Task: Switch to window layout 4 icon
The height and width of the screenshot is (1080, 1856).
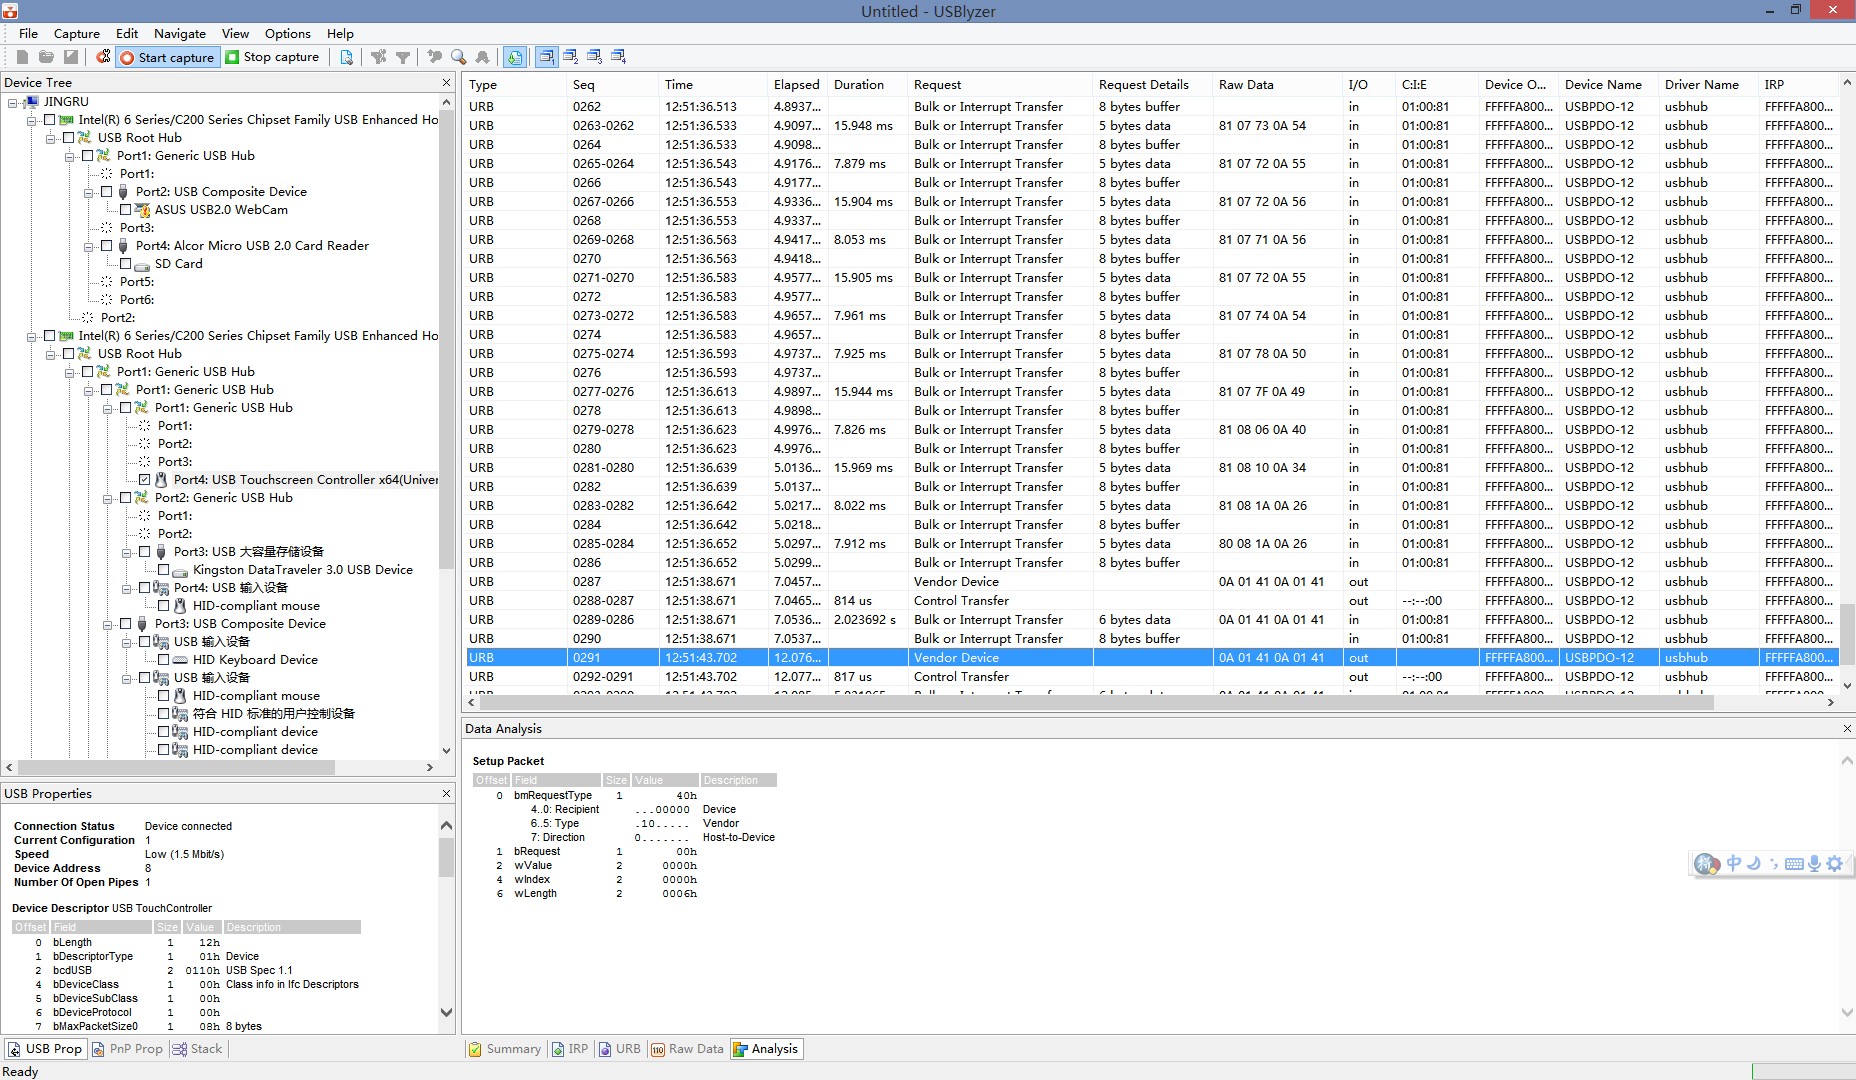Action: click(x=619, y=57)
